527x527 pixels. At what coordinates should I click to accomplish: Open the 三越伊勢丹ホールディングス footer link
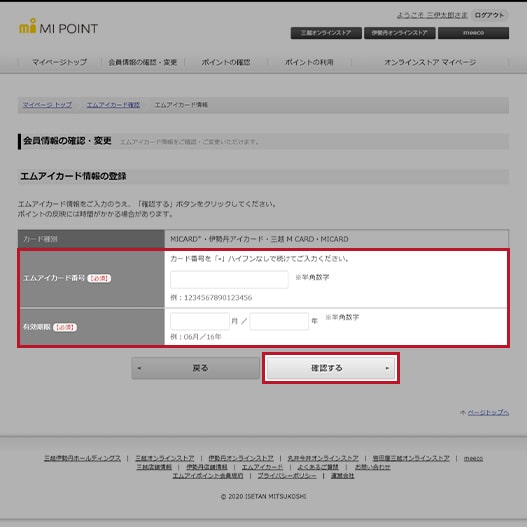coord(82,458)
